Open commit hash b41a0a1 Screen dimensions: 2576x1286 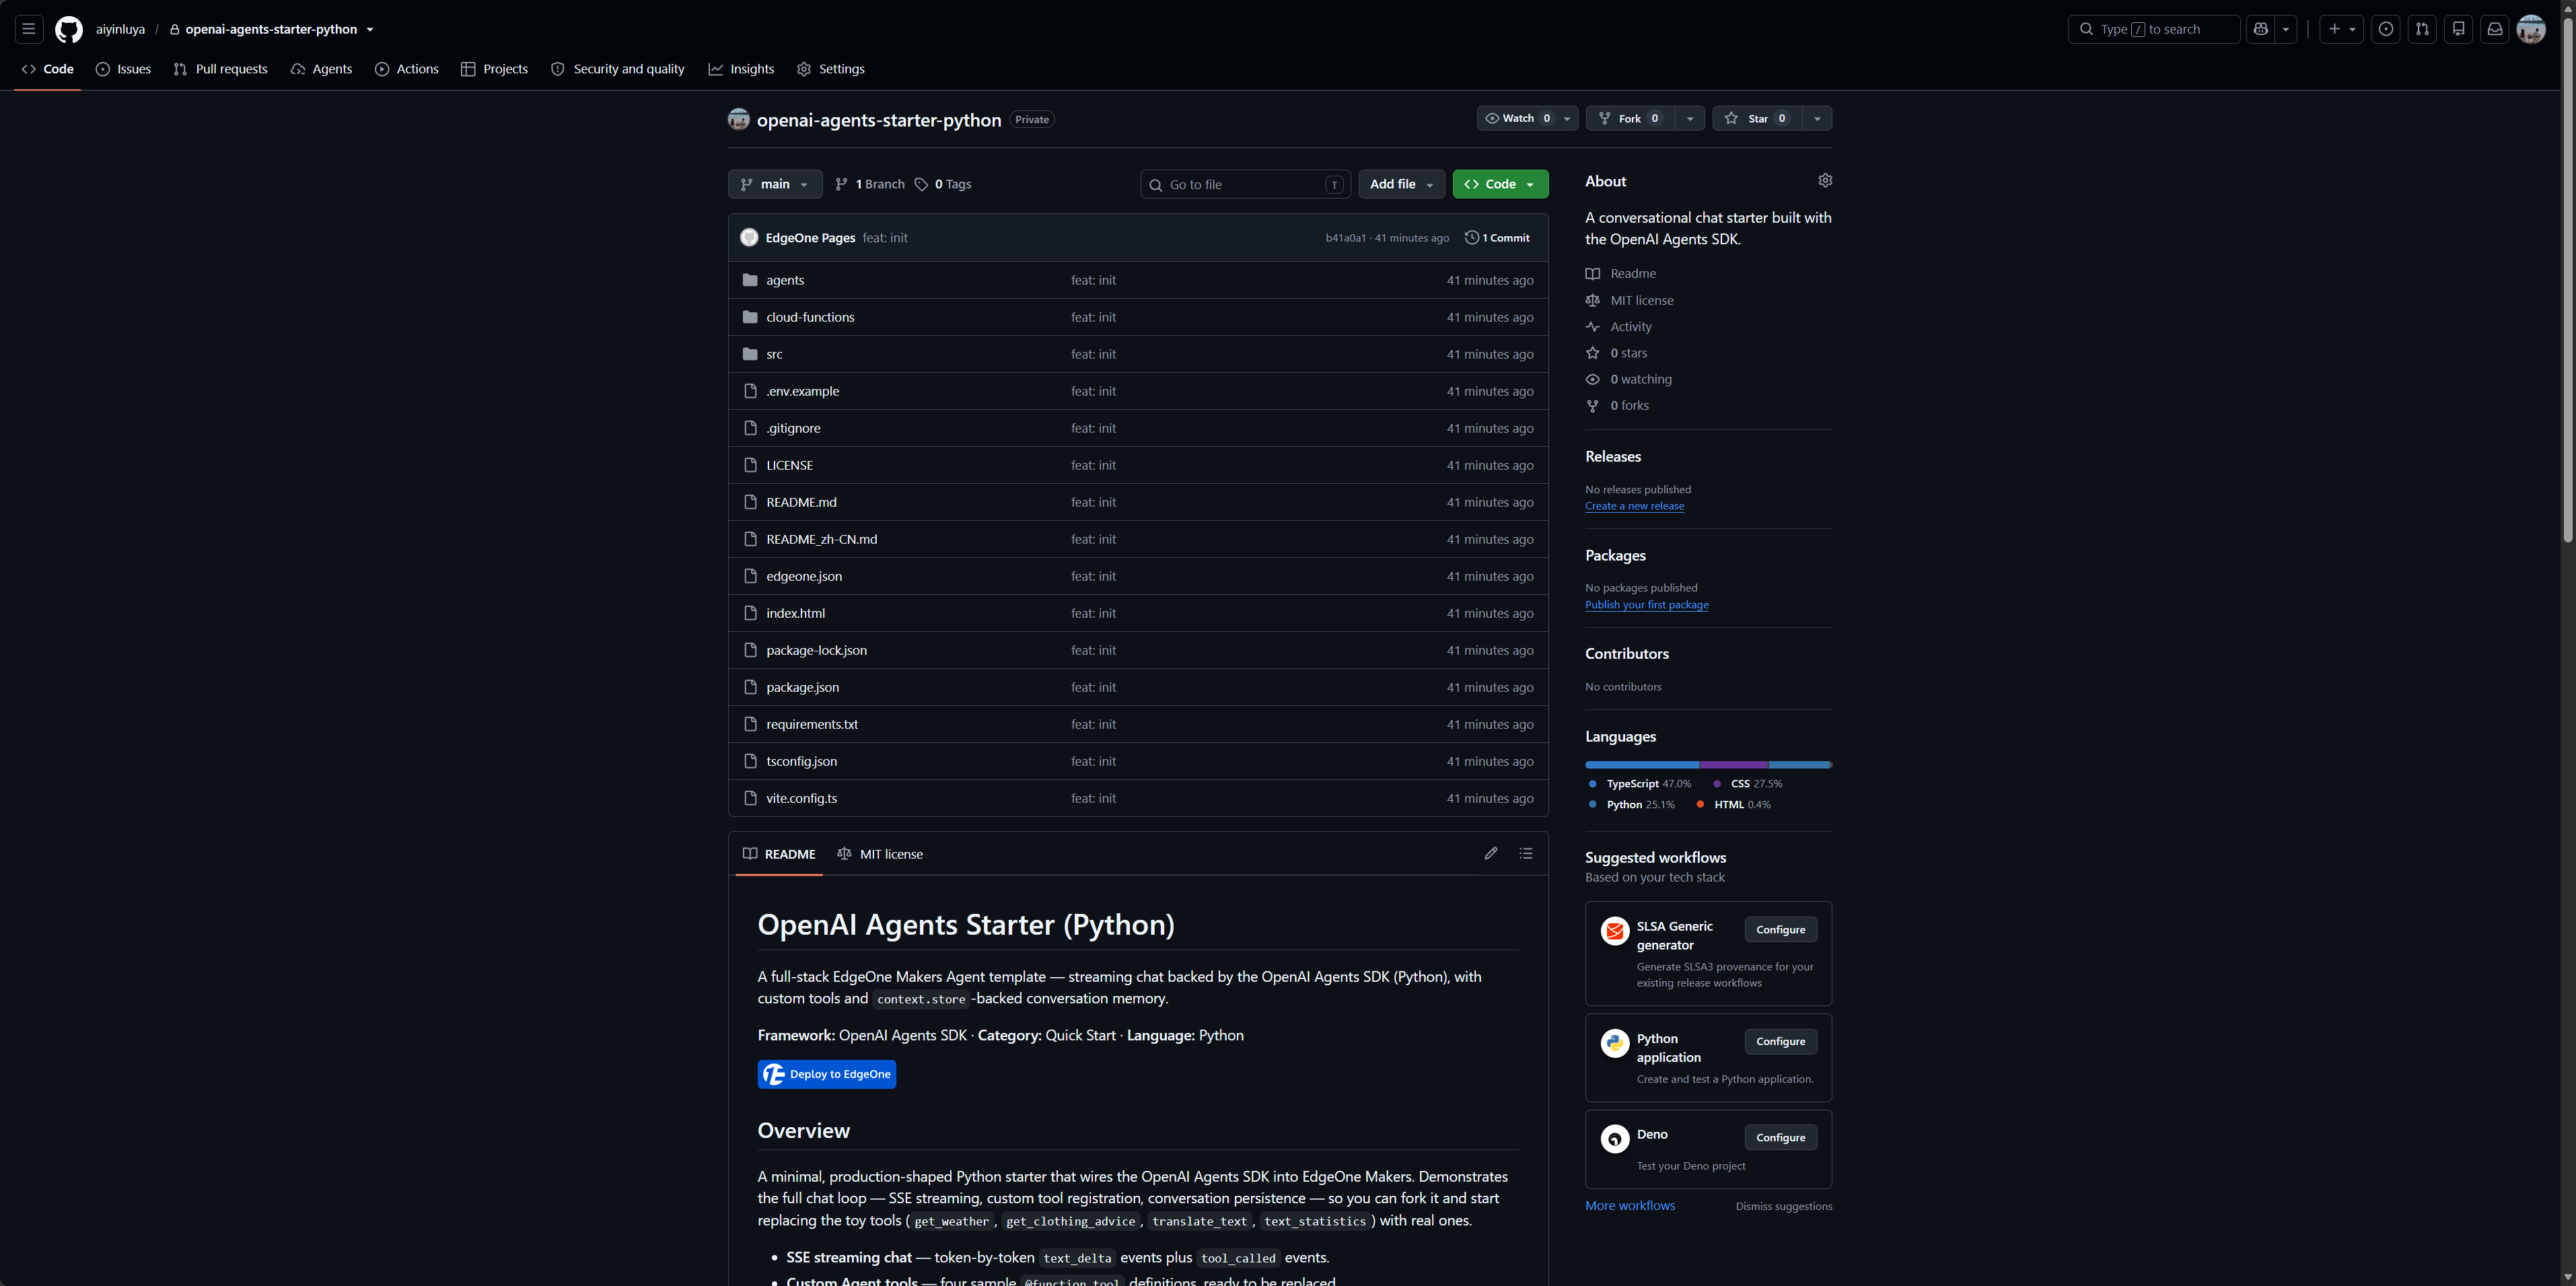click(x=1345, y=238)
